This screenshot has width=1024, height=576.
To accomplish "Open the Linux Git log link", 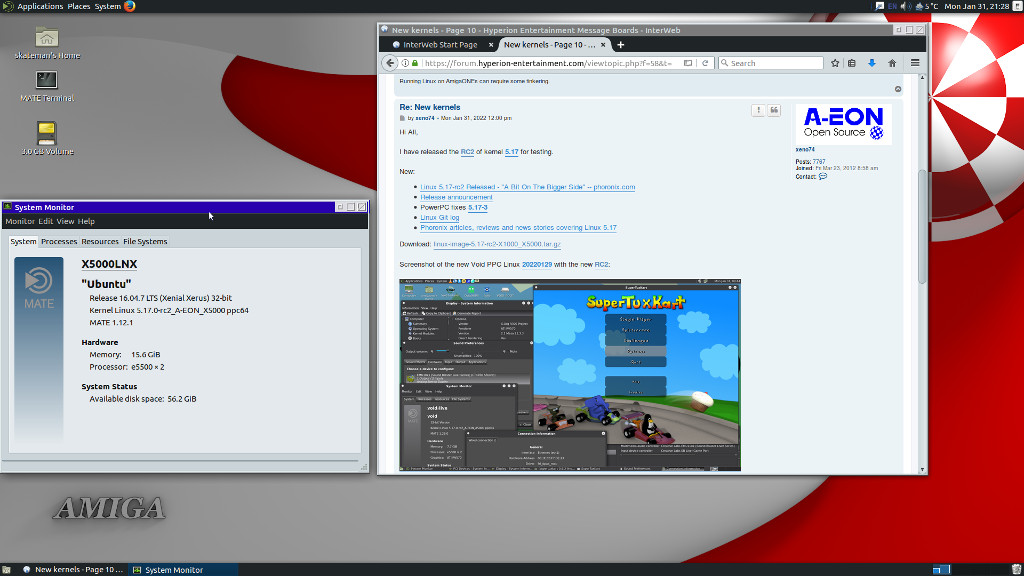I will (440, 217).
